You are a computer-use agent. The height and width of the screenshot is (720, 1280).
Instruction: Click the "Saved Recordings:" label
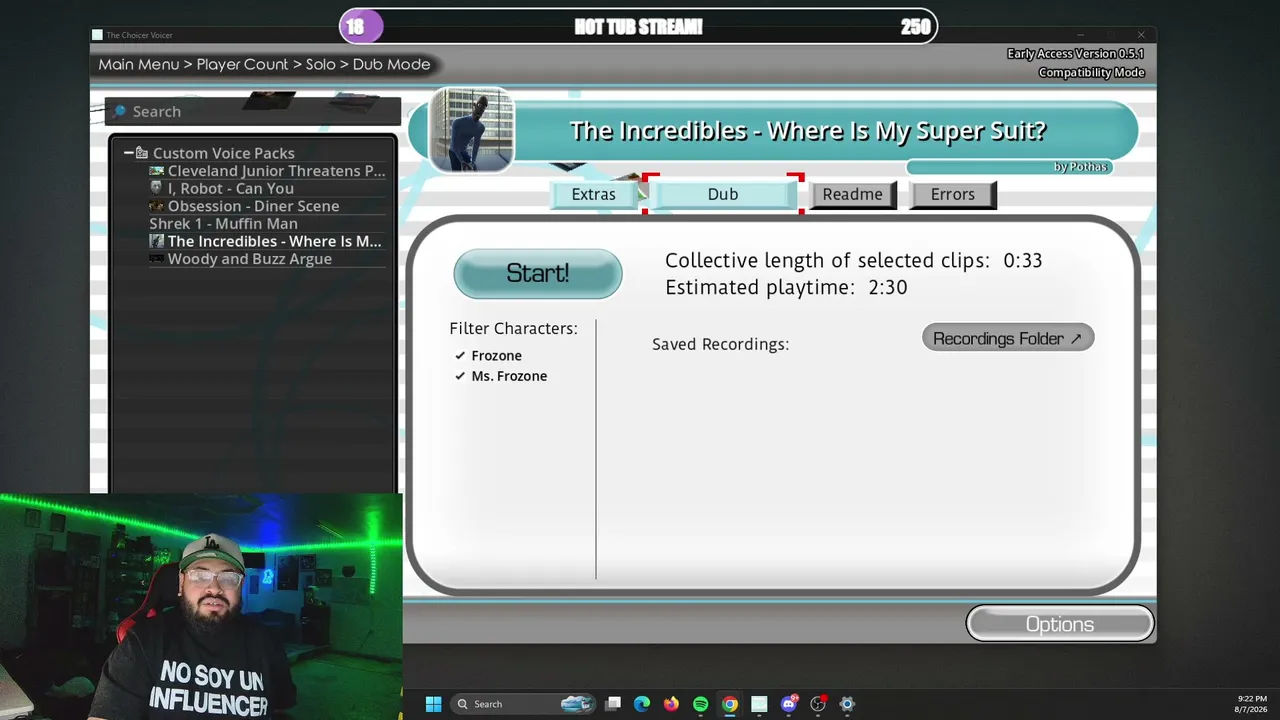click(x=720, y=344)
